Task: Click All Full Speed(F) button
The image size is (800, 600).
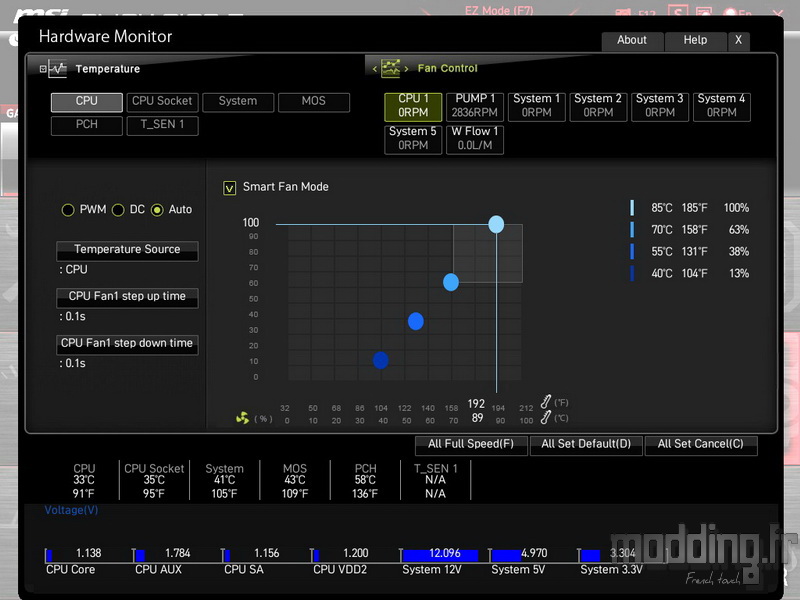Action: pyautogui.click(x=471, y=444)
